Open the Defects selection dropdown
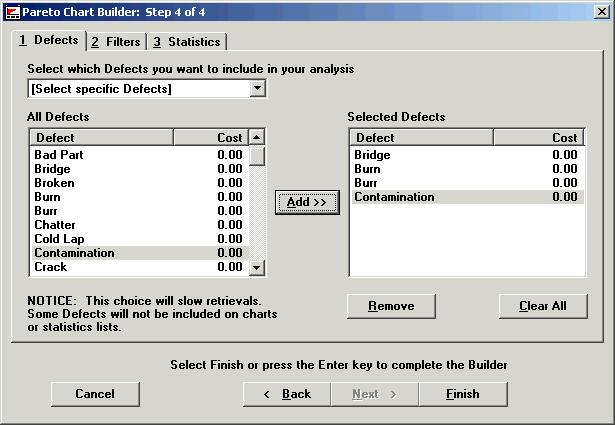 click(x=257, y=89)
